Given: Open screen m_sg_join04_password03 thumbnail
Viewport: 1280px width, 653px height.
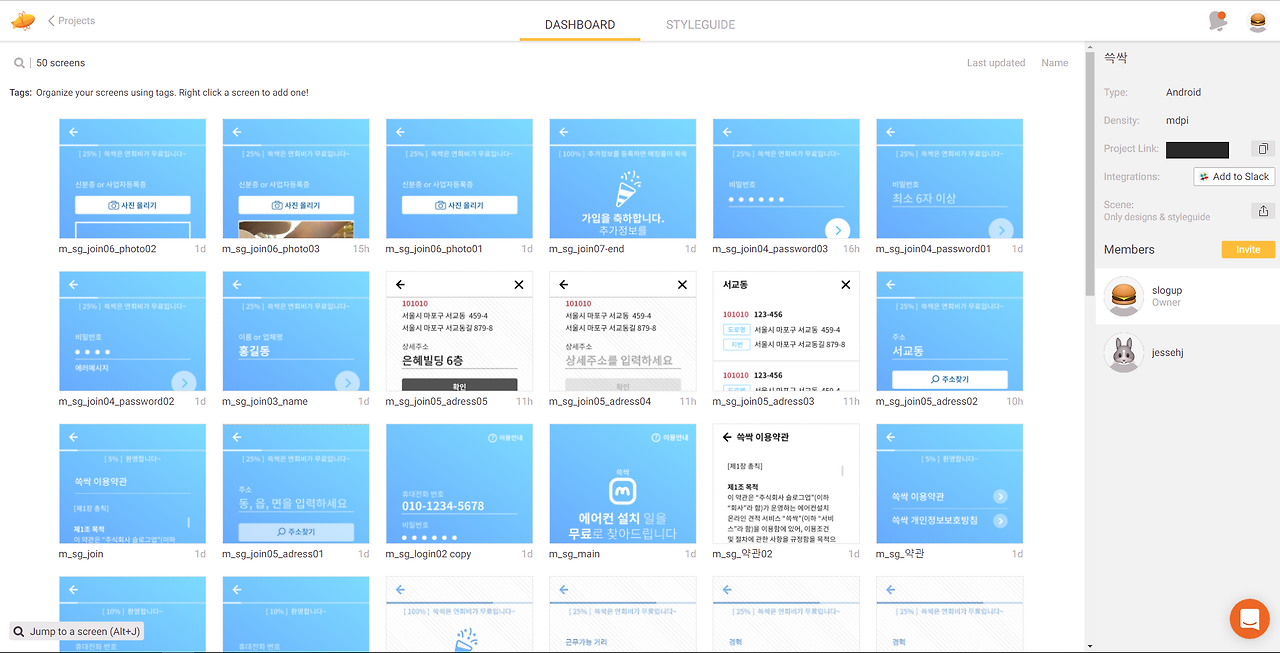Looking at the screenshot, I should coord(786,178).
